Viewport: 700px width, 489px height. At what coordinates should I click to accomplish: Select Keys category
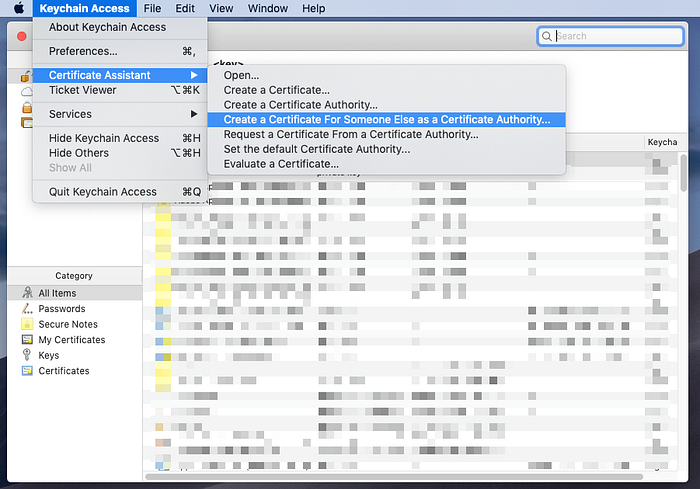pos(75,355)
